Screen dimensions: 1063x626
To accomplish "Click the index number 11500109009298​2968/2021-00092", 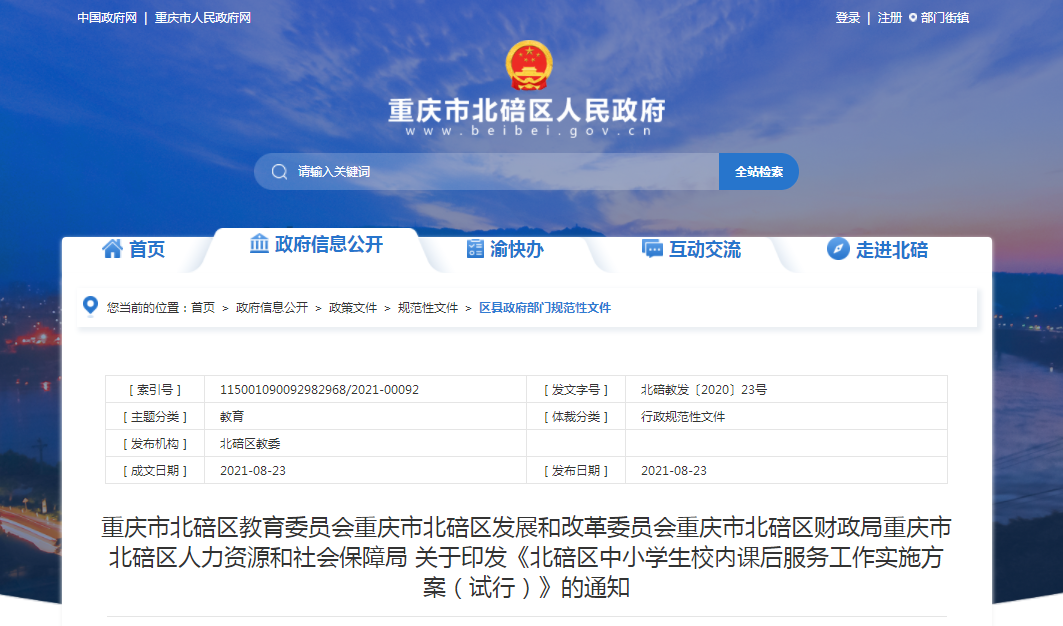I will 319,390.
